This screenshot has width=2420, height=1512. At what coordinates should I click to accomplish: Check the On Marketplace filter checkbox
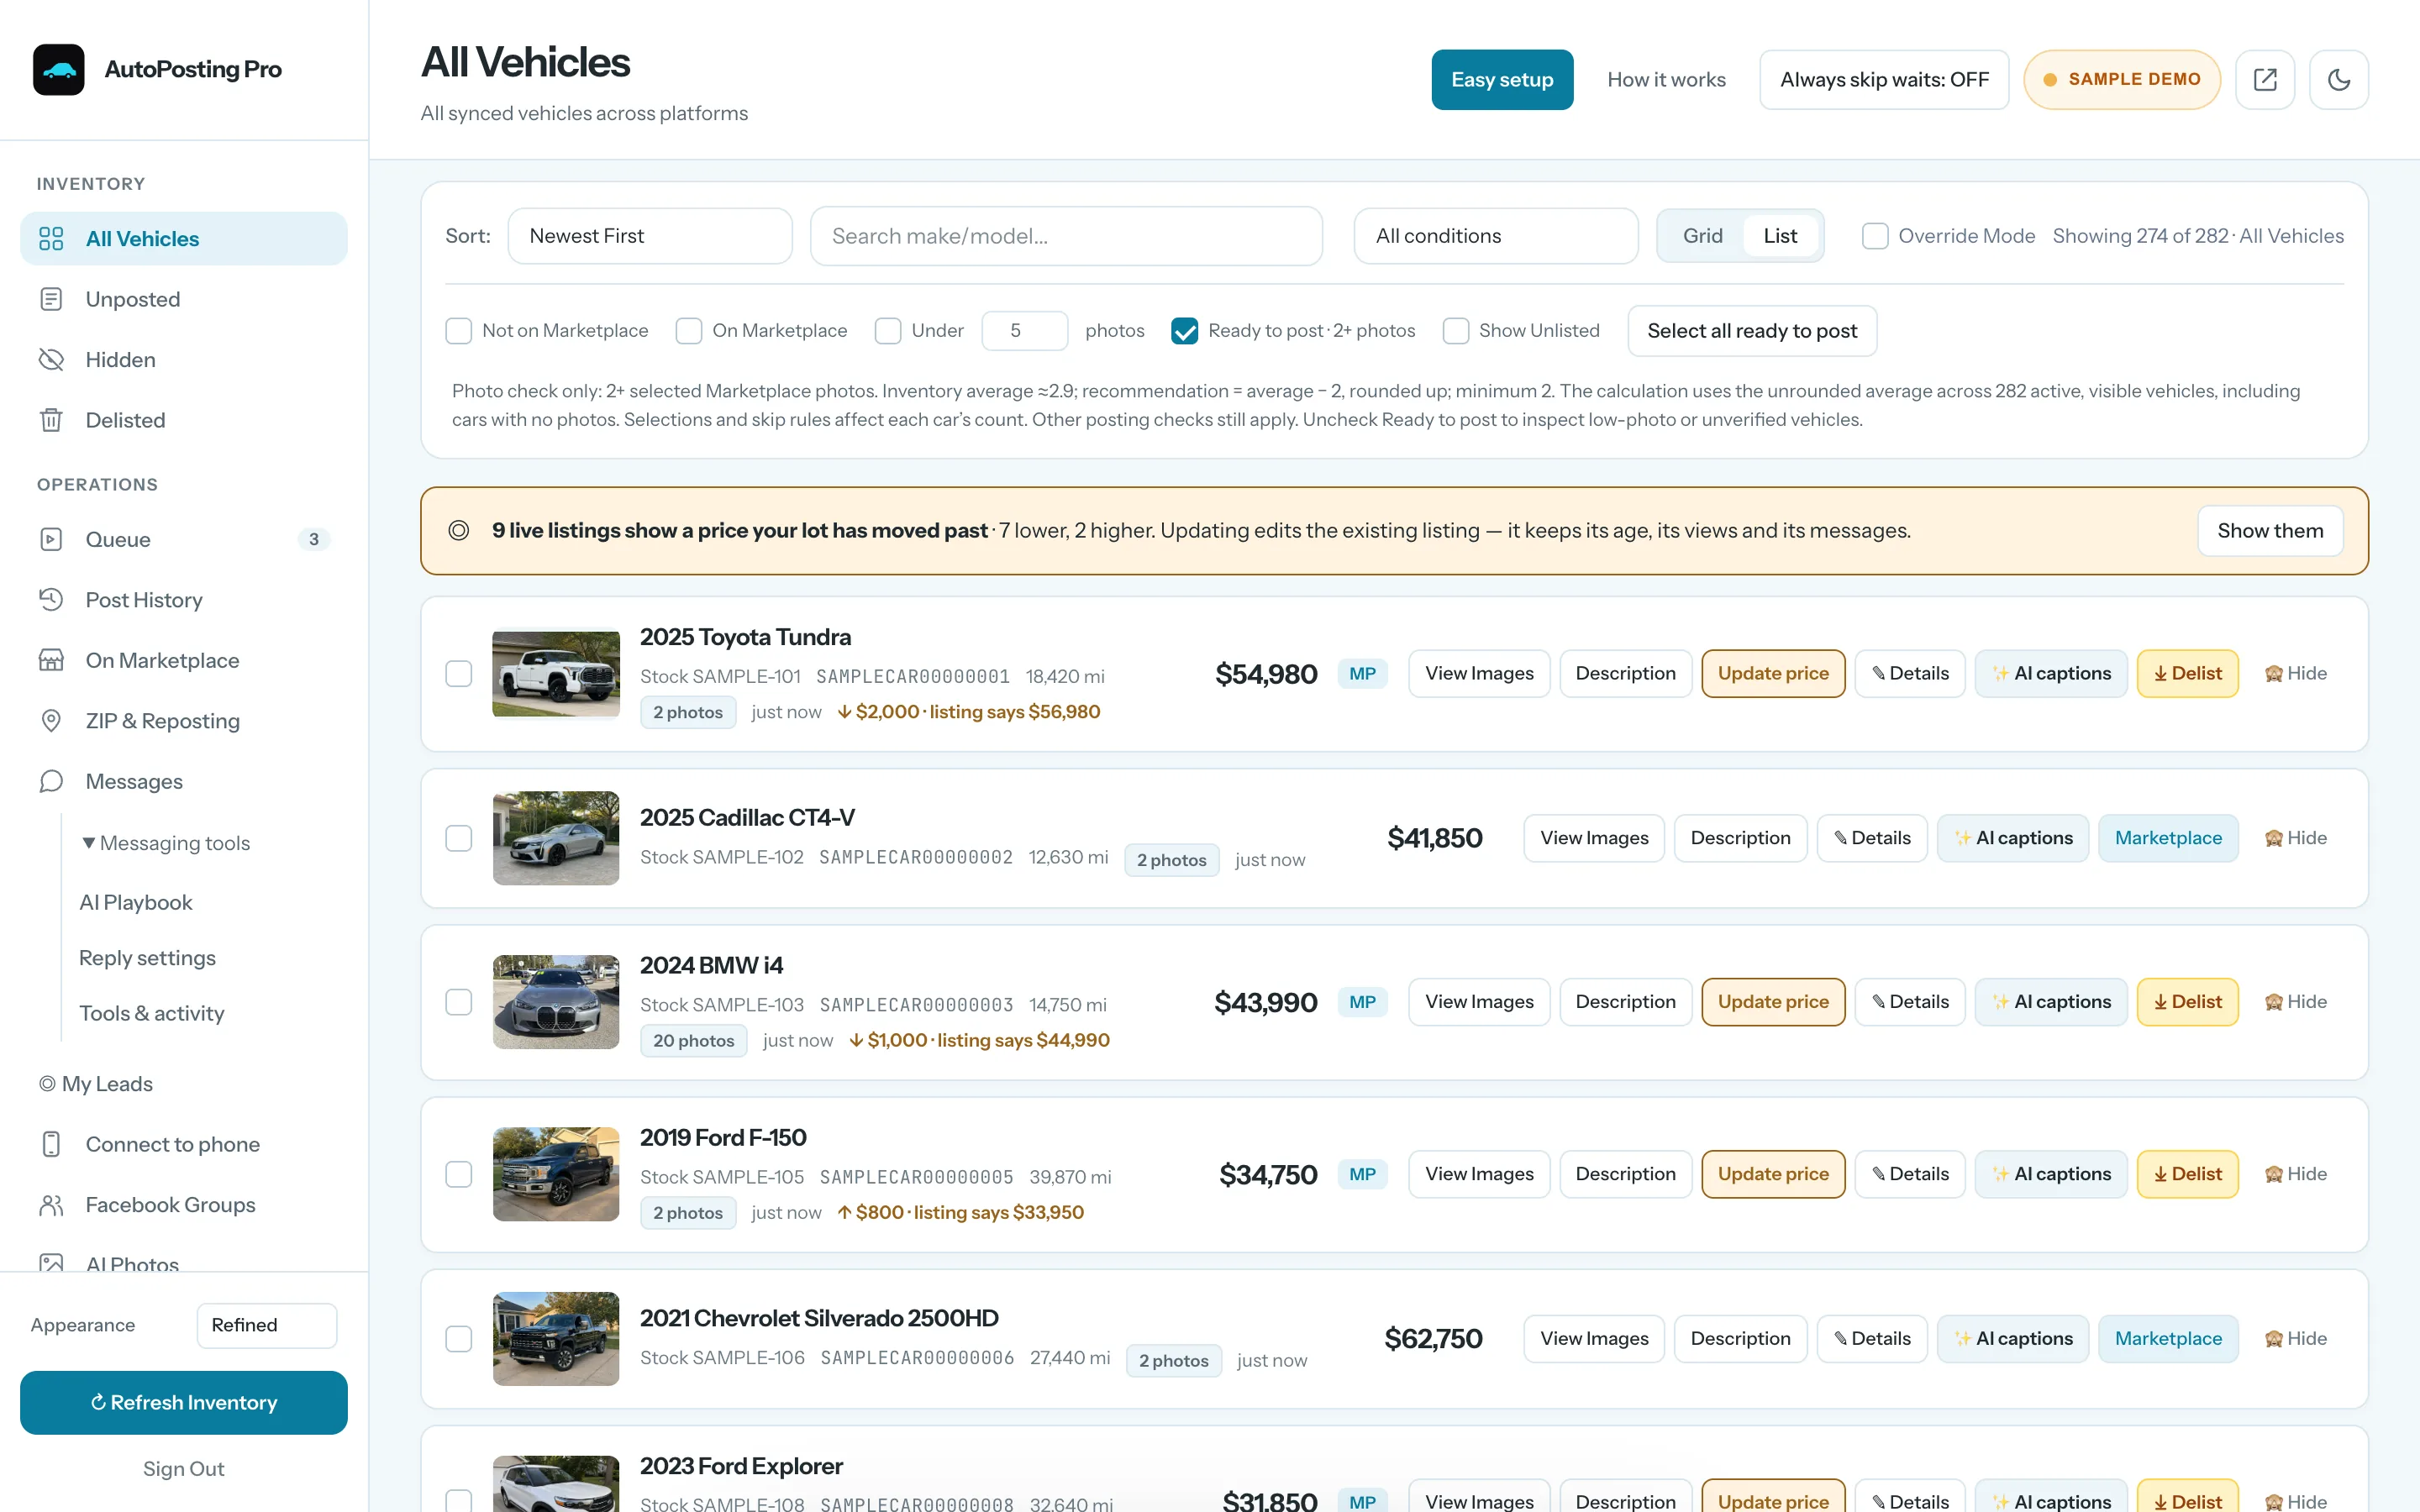point(689,331)
